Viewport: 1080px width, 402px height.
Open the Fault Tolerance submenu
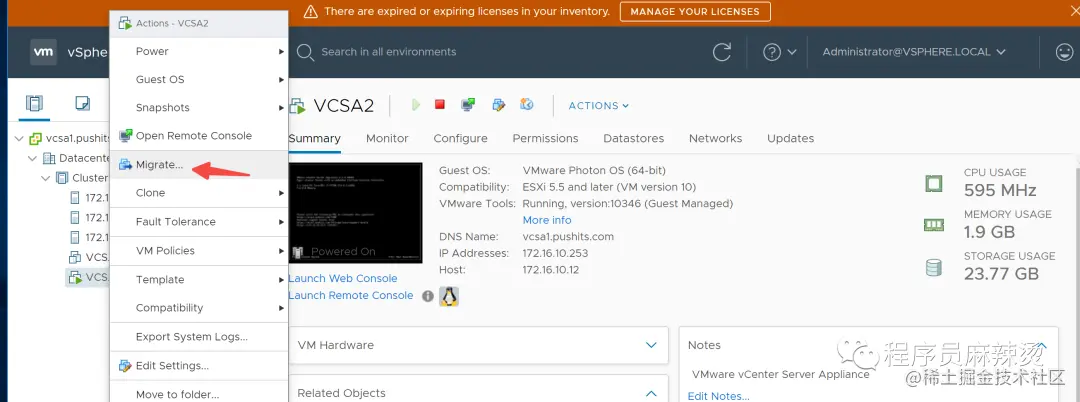tap(199, 222)
